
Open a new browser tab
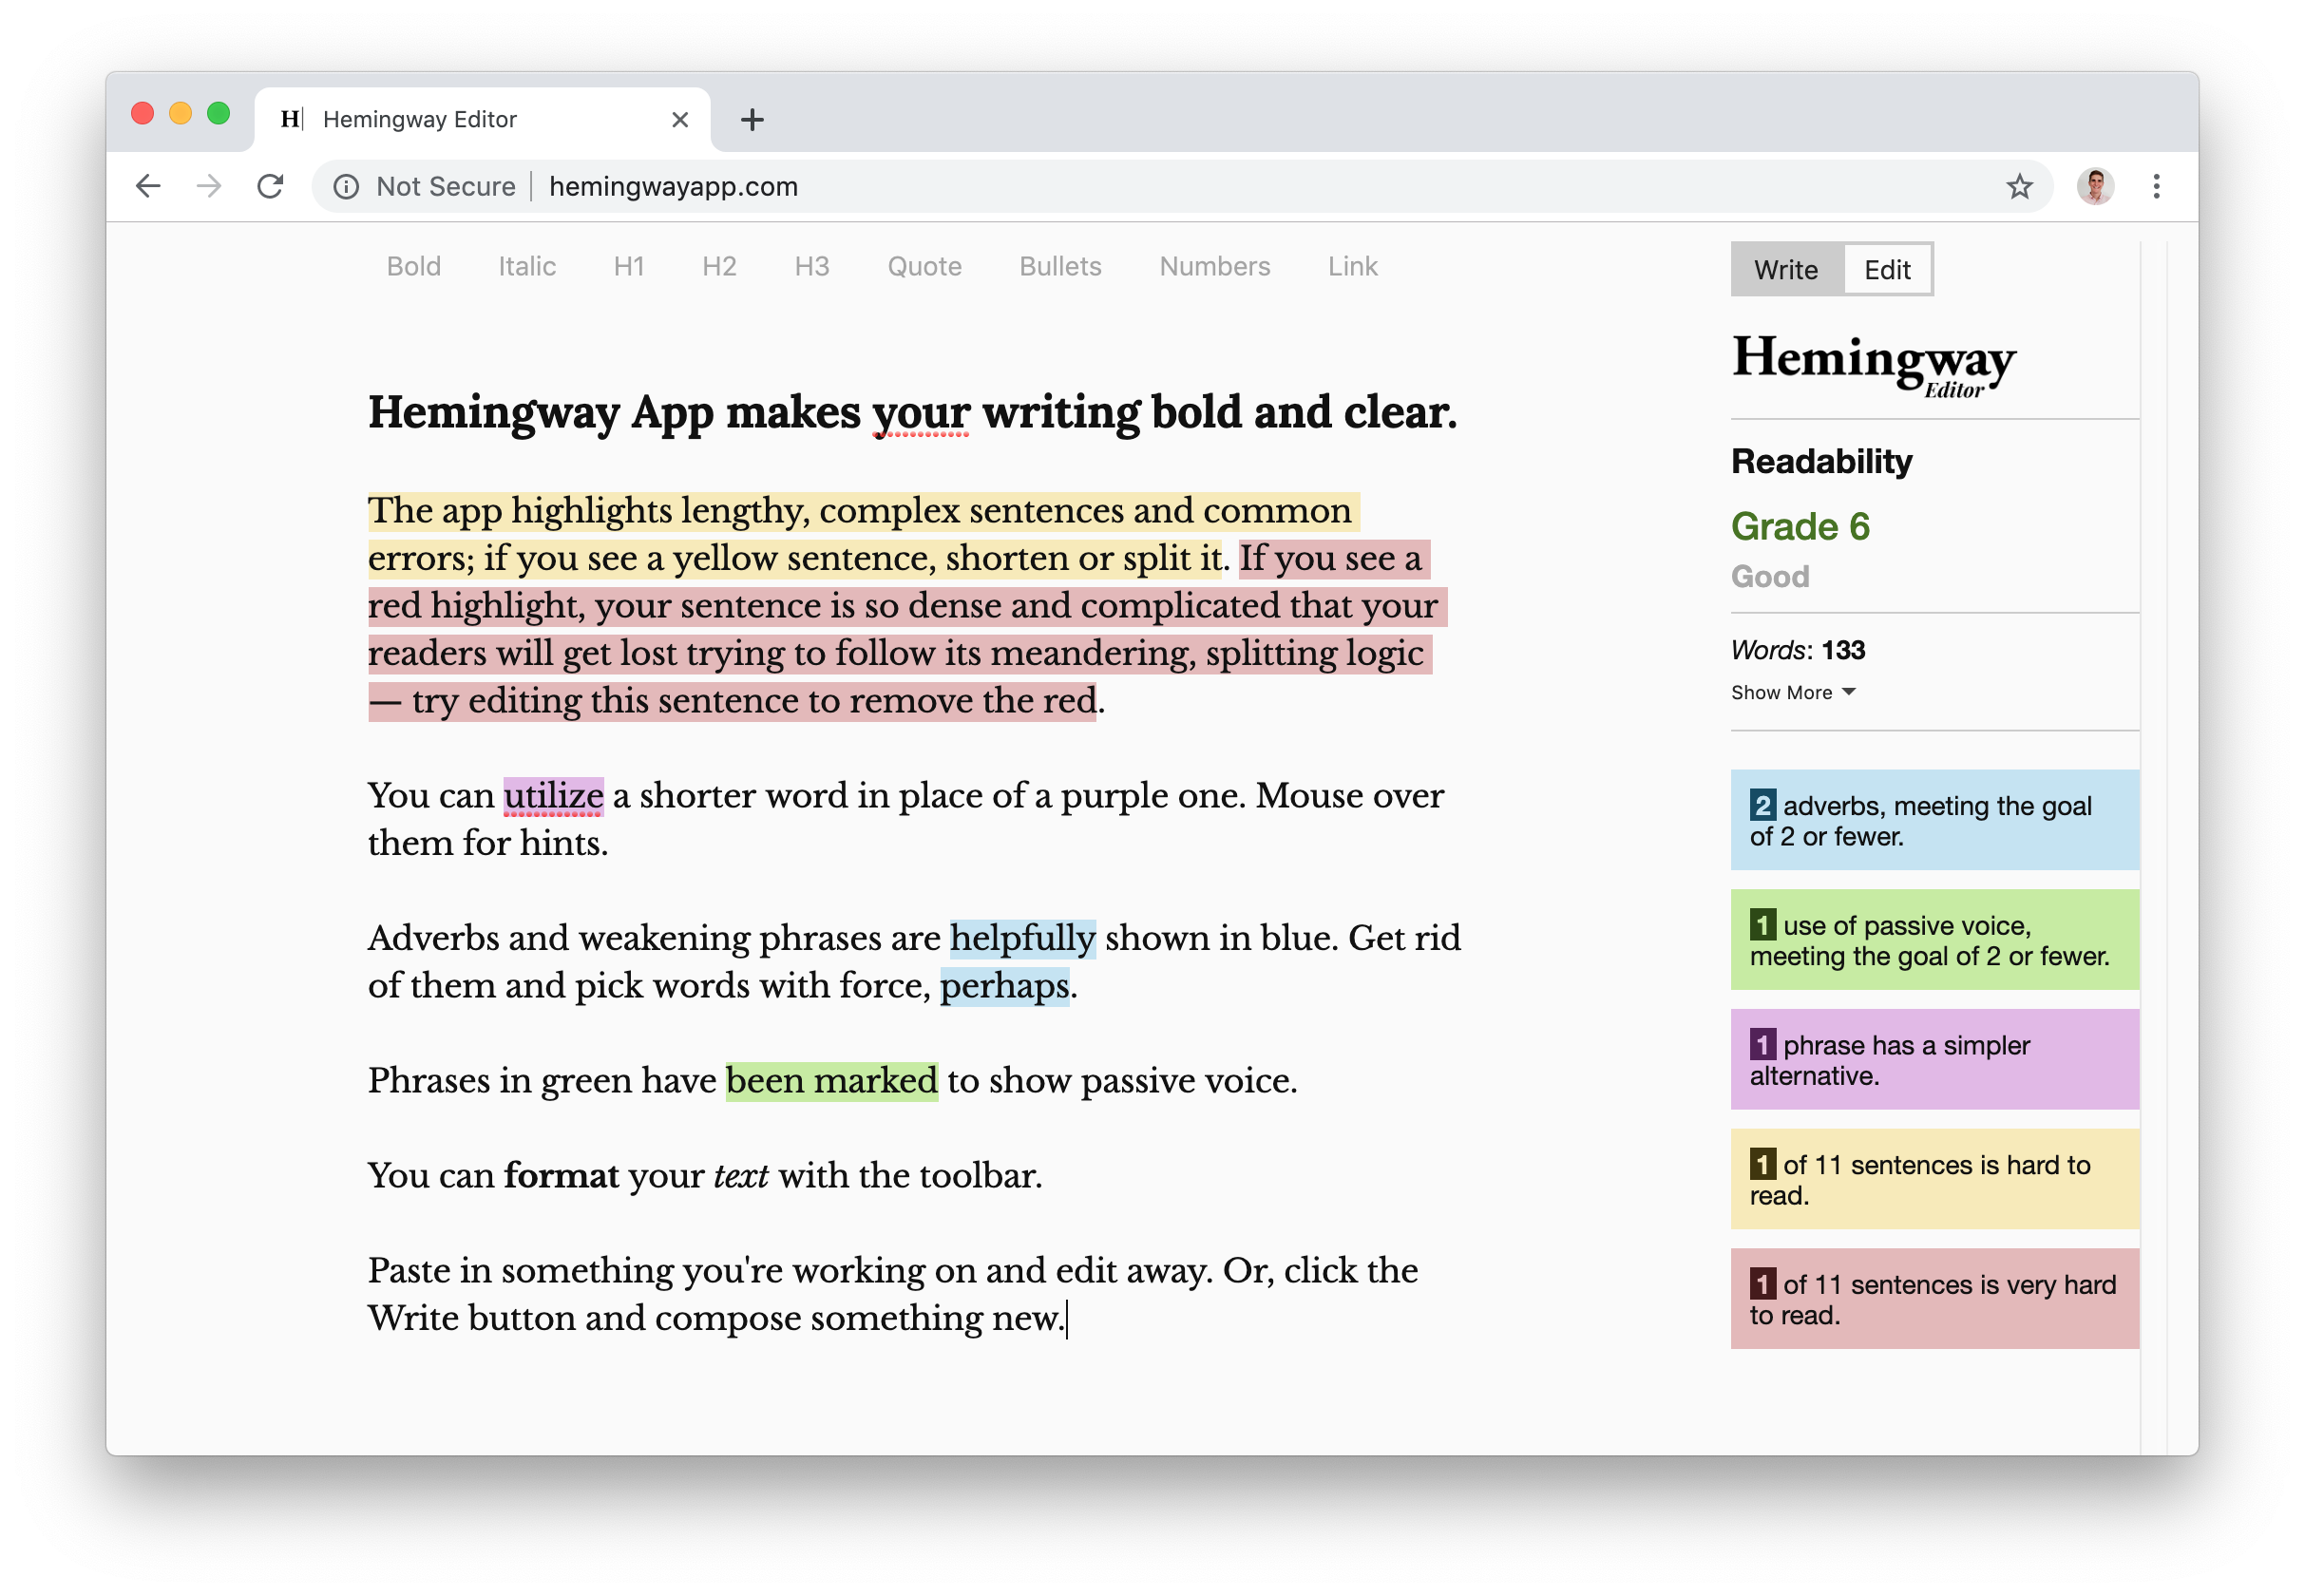[x=752, y=120]
